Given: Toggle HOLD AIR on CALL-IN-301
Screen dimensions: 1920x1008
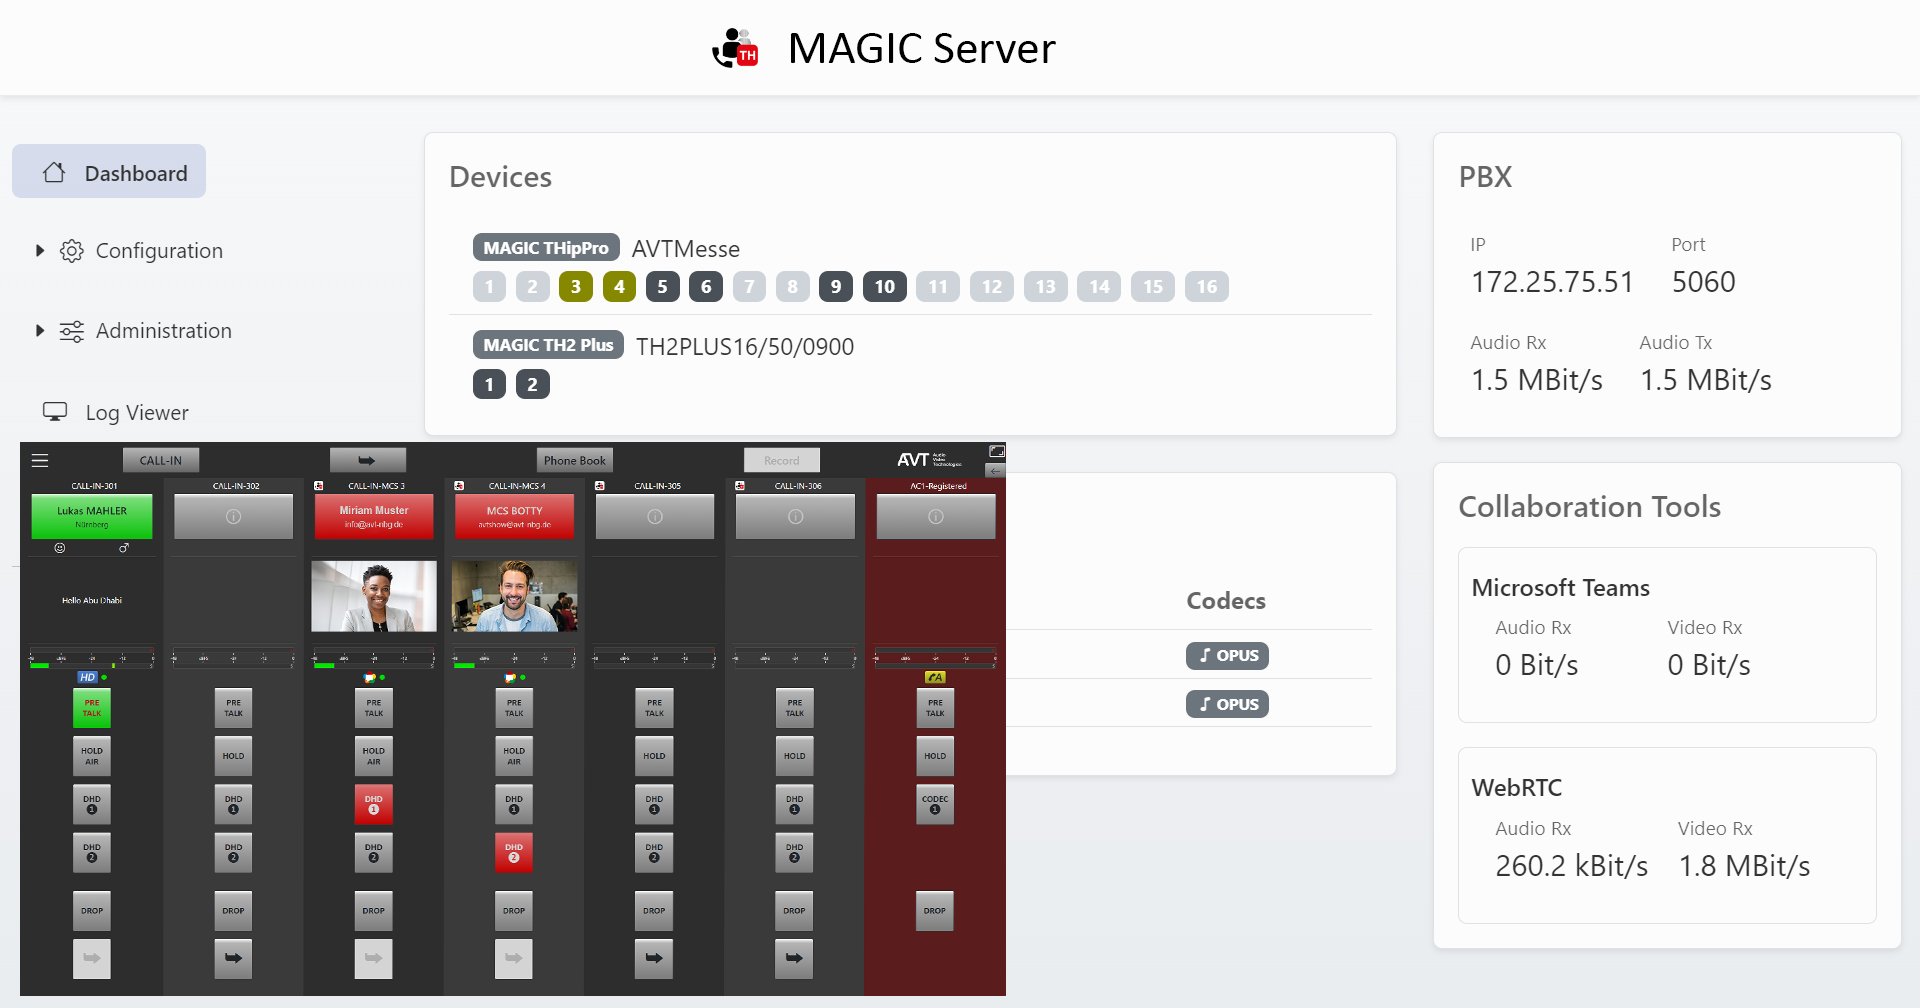Looking at the screenshot, I should point(92,756).
